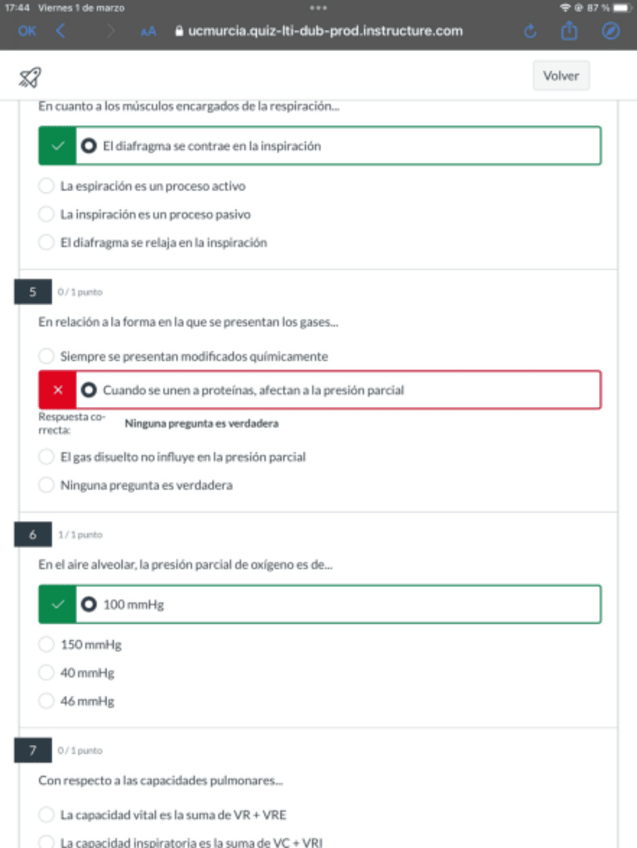
Task: Open the share sheet icon
Action: [x=569, y=31]
